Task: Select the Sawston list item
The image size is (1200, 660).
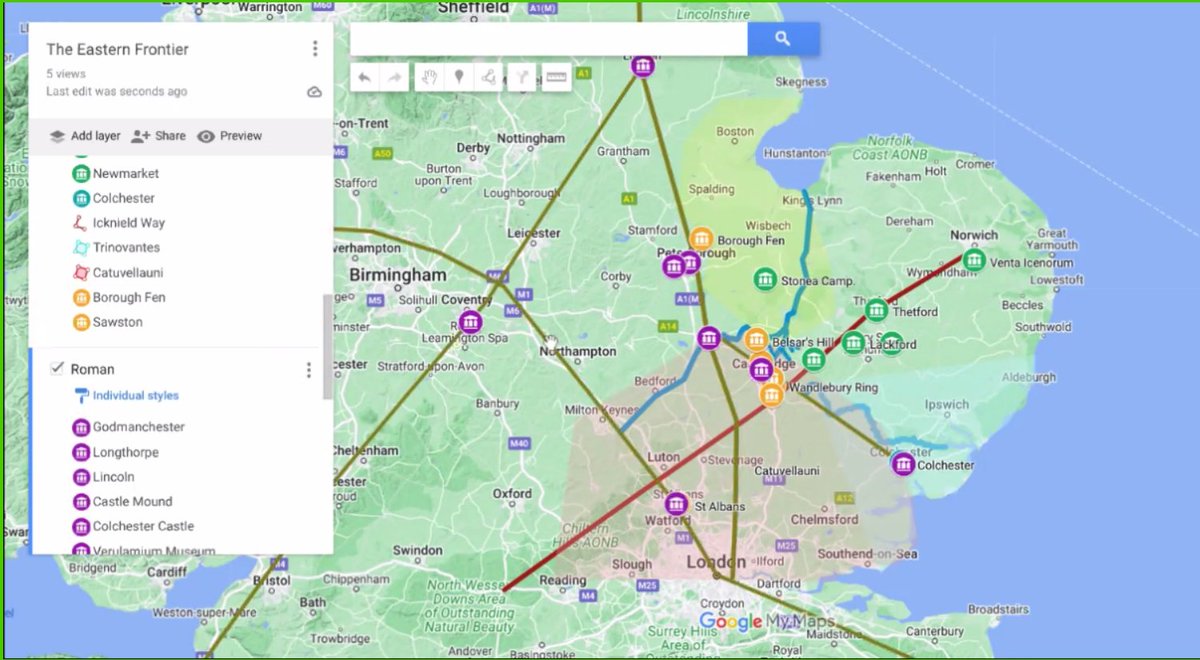Action: tap(118, 322)
